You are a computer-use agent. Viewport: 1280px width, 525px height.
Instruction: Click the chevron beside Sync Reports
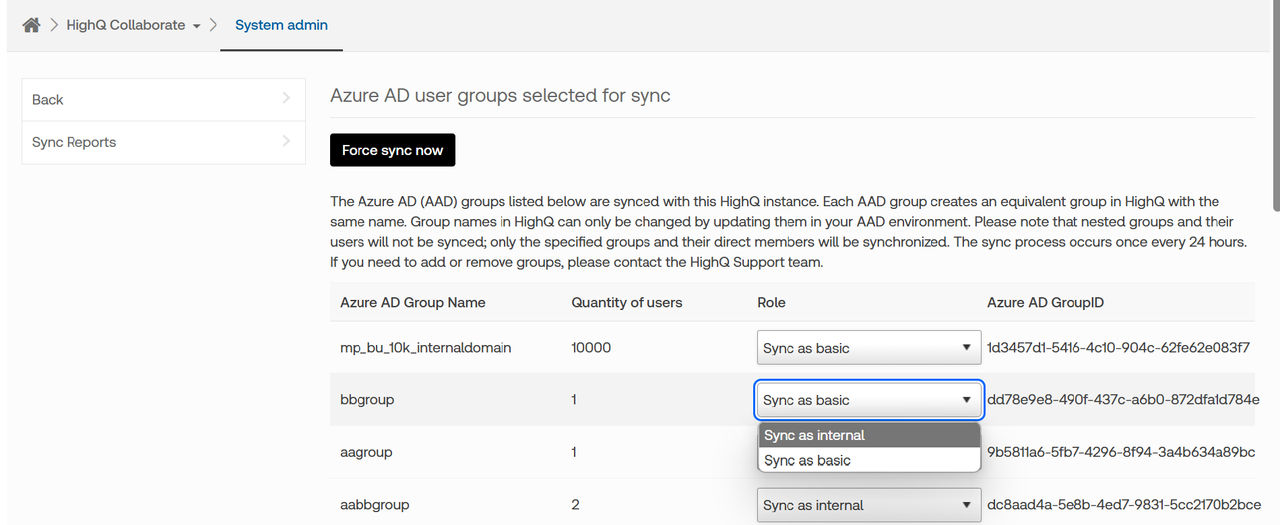click(x=286, y=141)
